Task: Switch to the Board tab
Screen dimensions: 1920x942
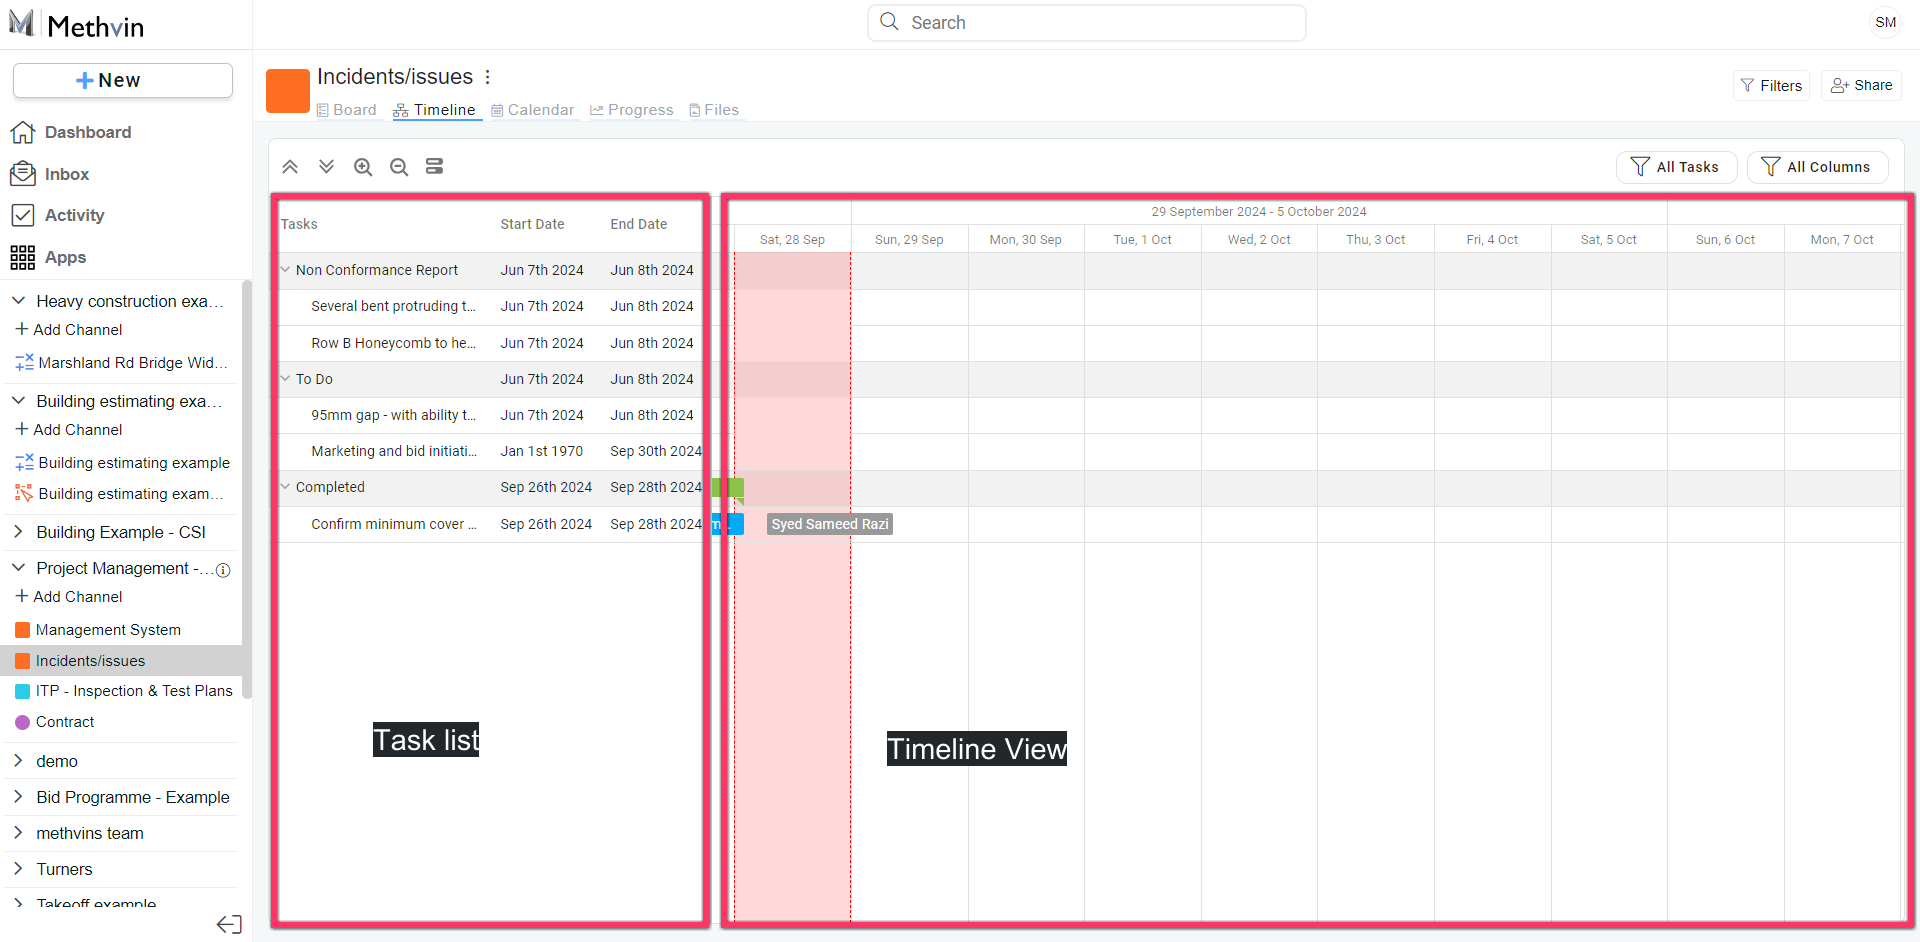Action: (x=346, y=110)
